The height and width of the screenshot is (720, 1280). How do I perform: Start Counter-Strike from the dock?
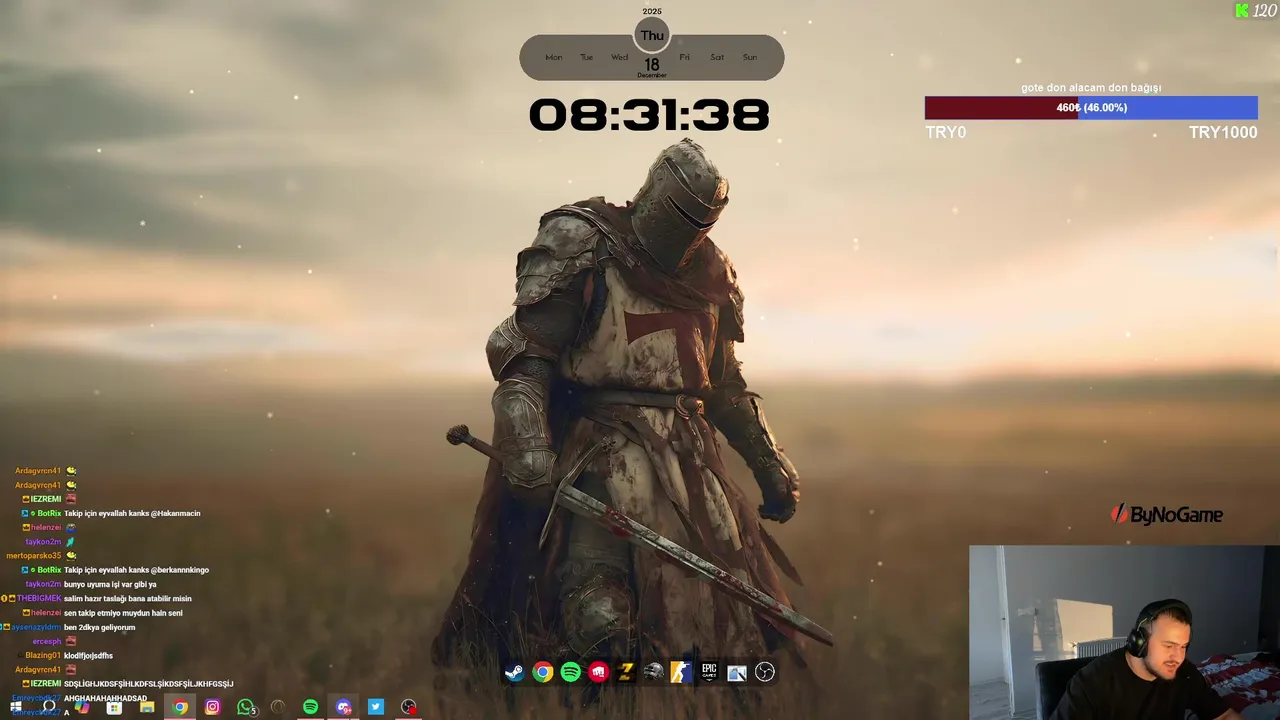[x=681, y=672]
